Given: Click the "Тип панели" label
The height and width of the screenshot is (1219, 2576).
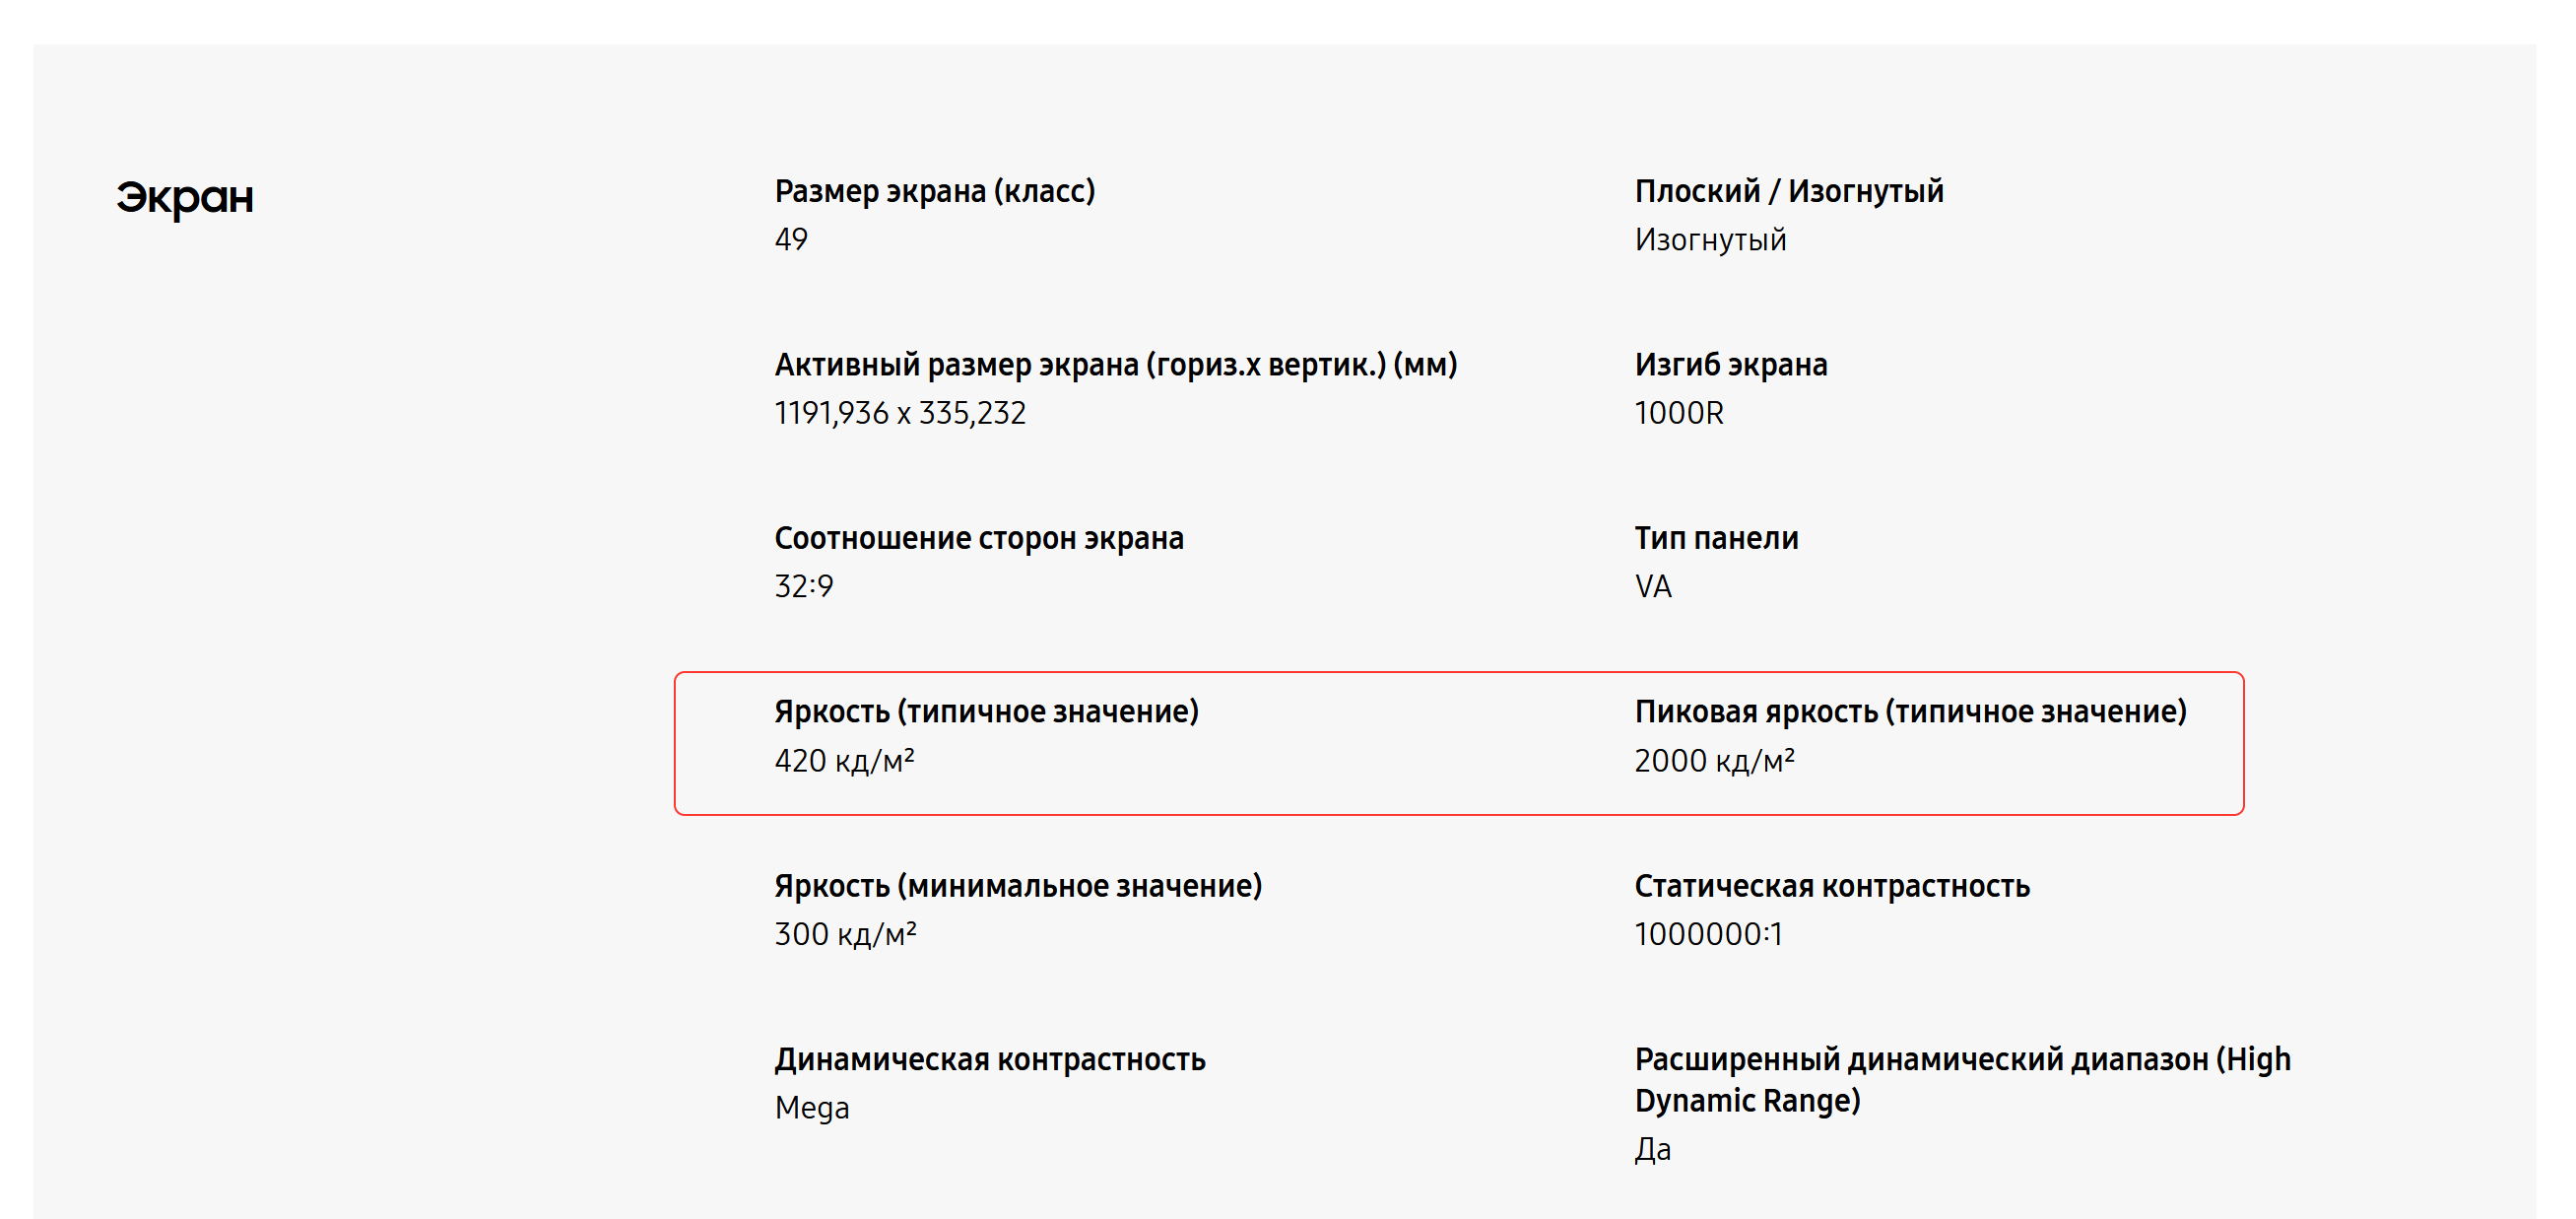Looking at the screenshot, I should 1716,538.
